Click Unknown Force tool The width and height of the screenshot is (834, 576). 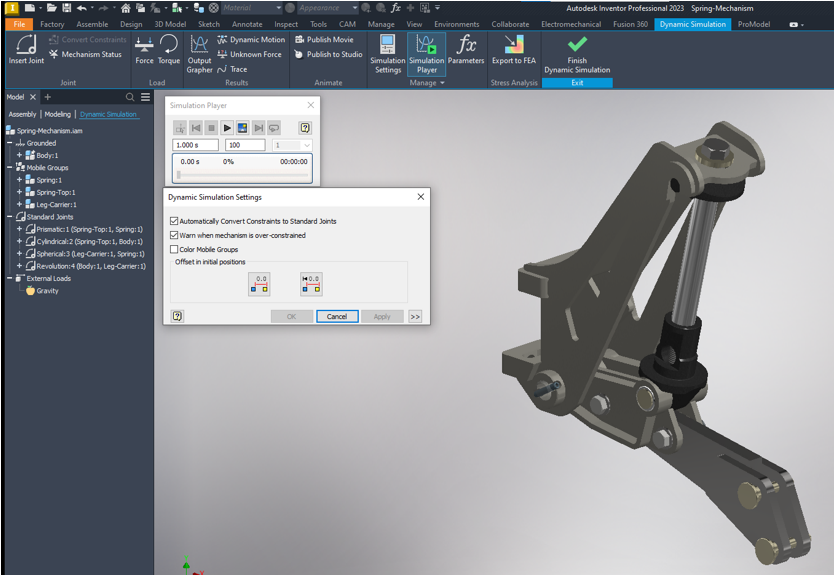tap(249, 54)
